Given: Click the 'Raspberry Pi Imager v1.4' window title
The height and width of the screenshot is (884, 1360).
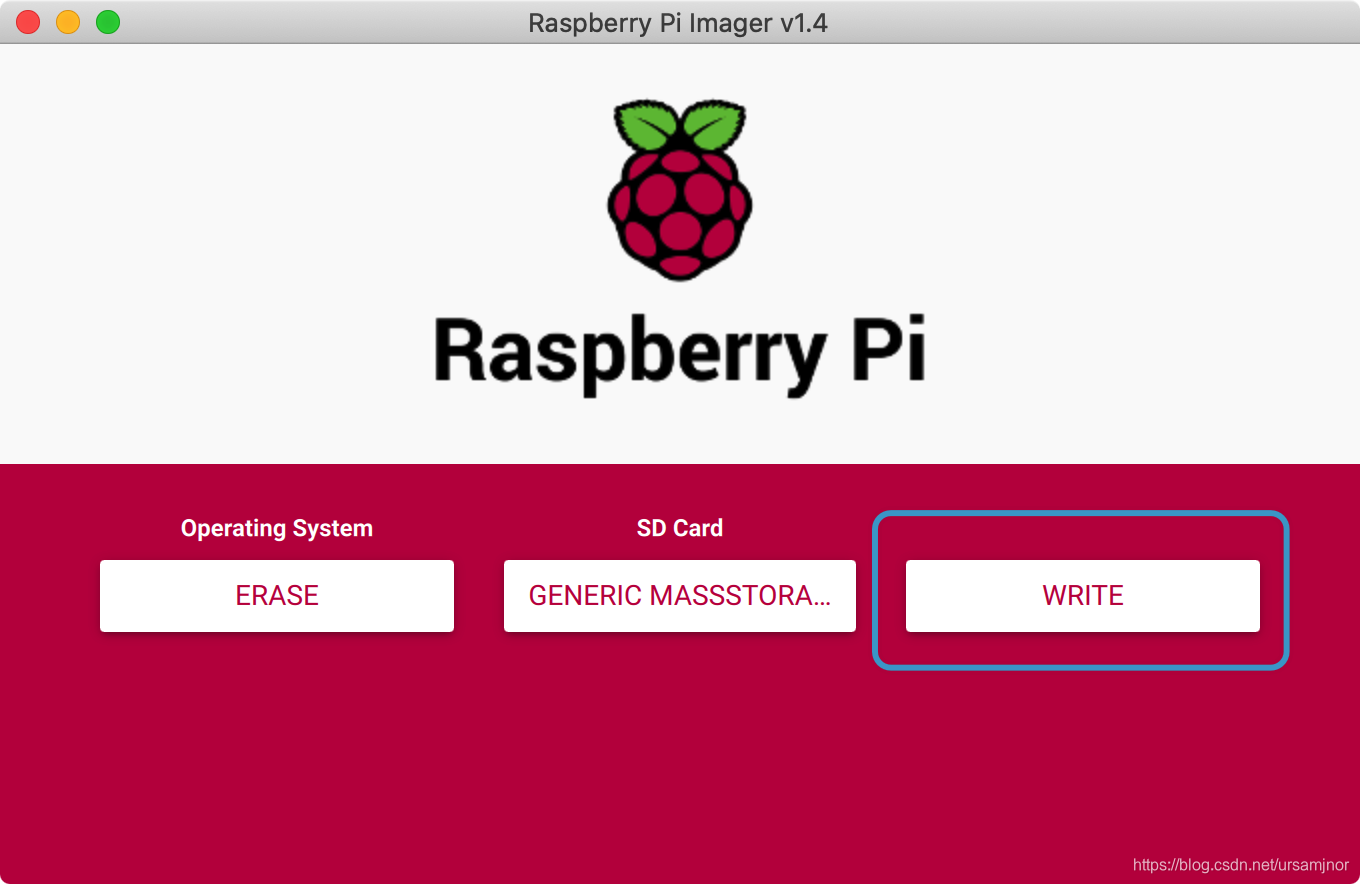Looking at the screenshot, I should coord(678,22).
